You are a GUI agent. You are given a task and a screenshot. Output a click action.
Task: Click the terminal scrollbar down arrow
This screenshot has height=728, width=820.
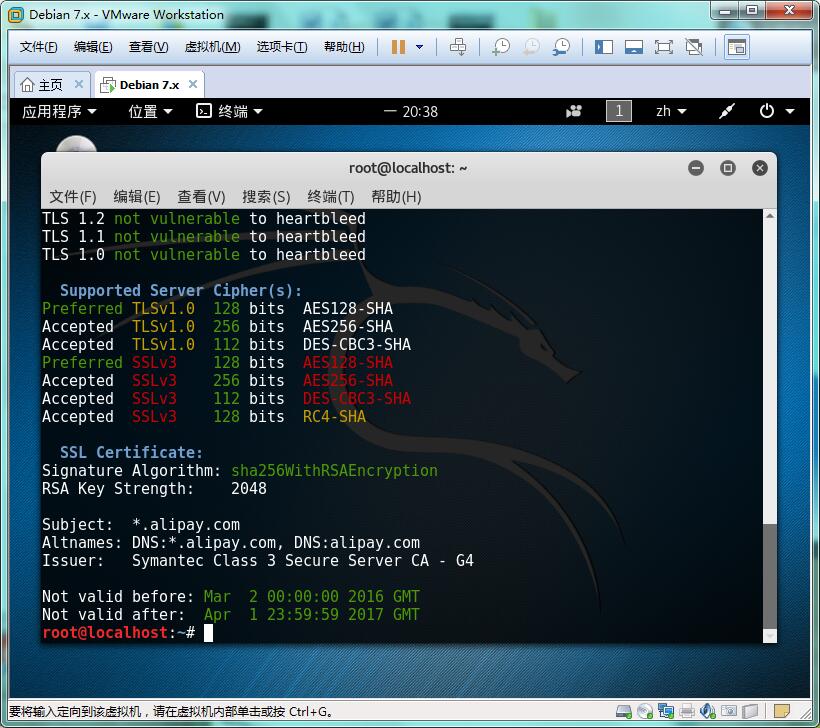coord(769,636)
